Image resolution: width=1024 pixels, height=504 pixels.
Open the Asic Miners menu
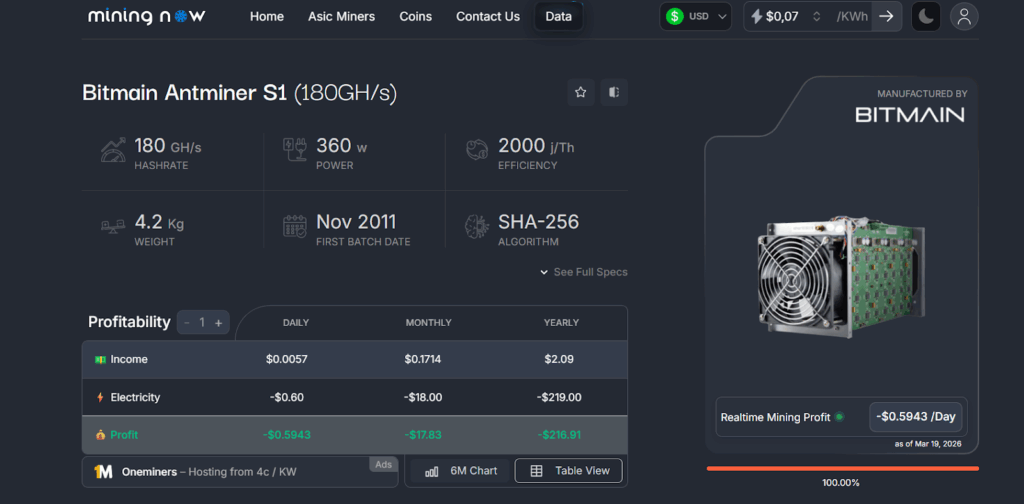[x=341, y=16]
